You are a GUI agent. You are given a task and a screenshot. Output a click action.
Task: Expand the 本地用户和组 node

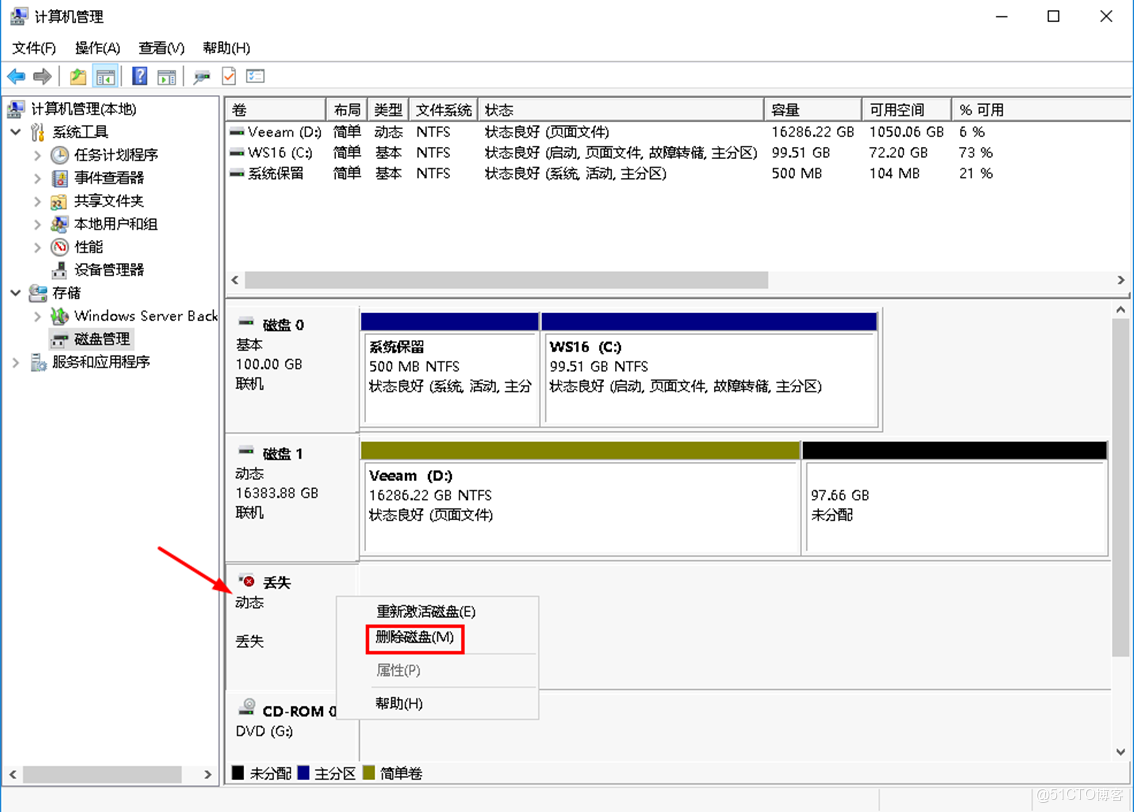pyautogui.click(x=37, y=224)
